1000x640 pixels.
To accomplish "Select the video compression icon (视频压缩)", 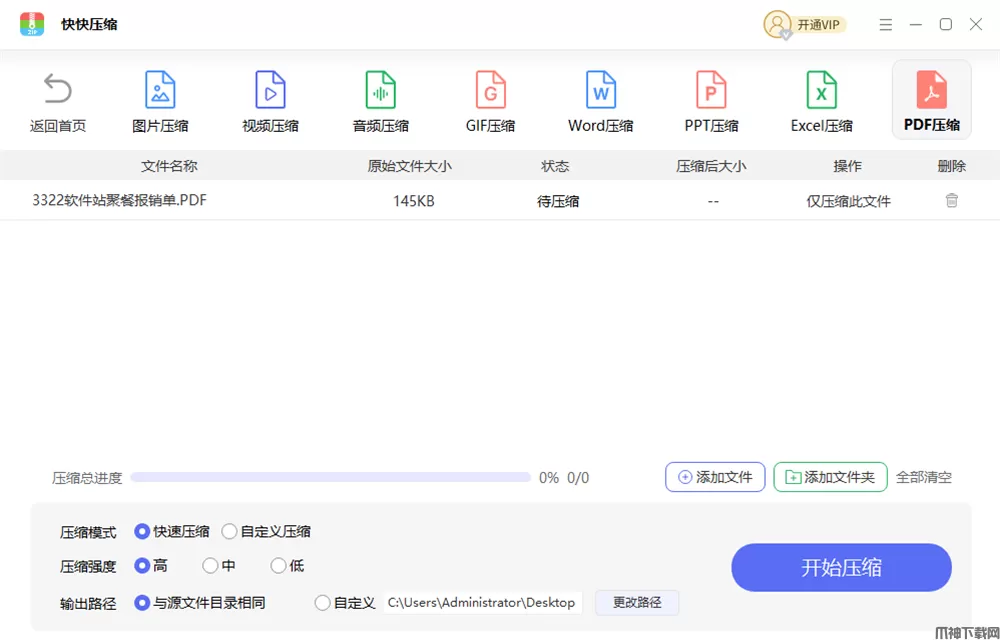I will (270, 90).
